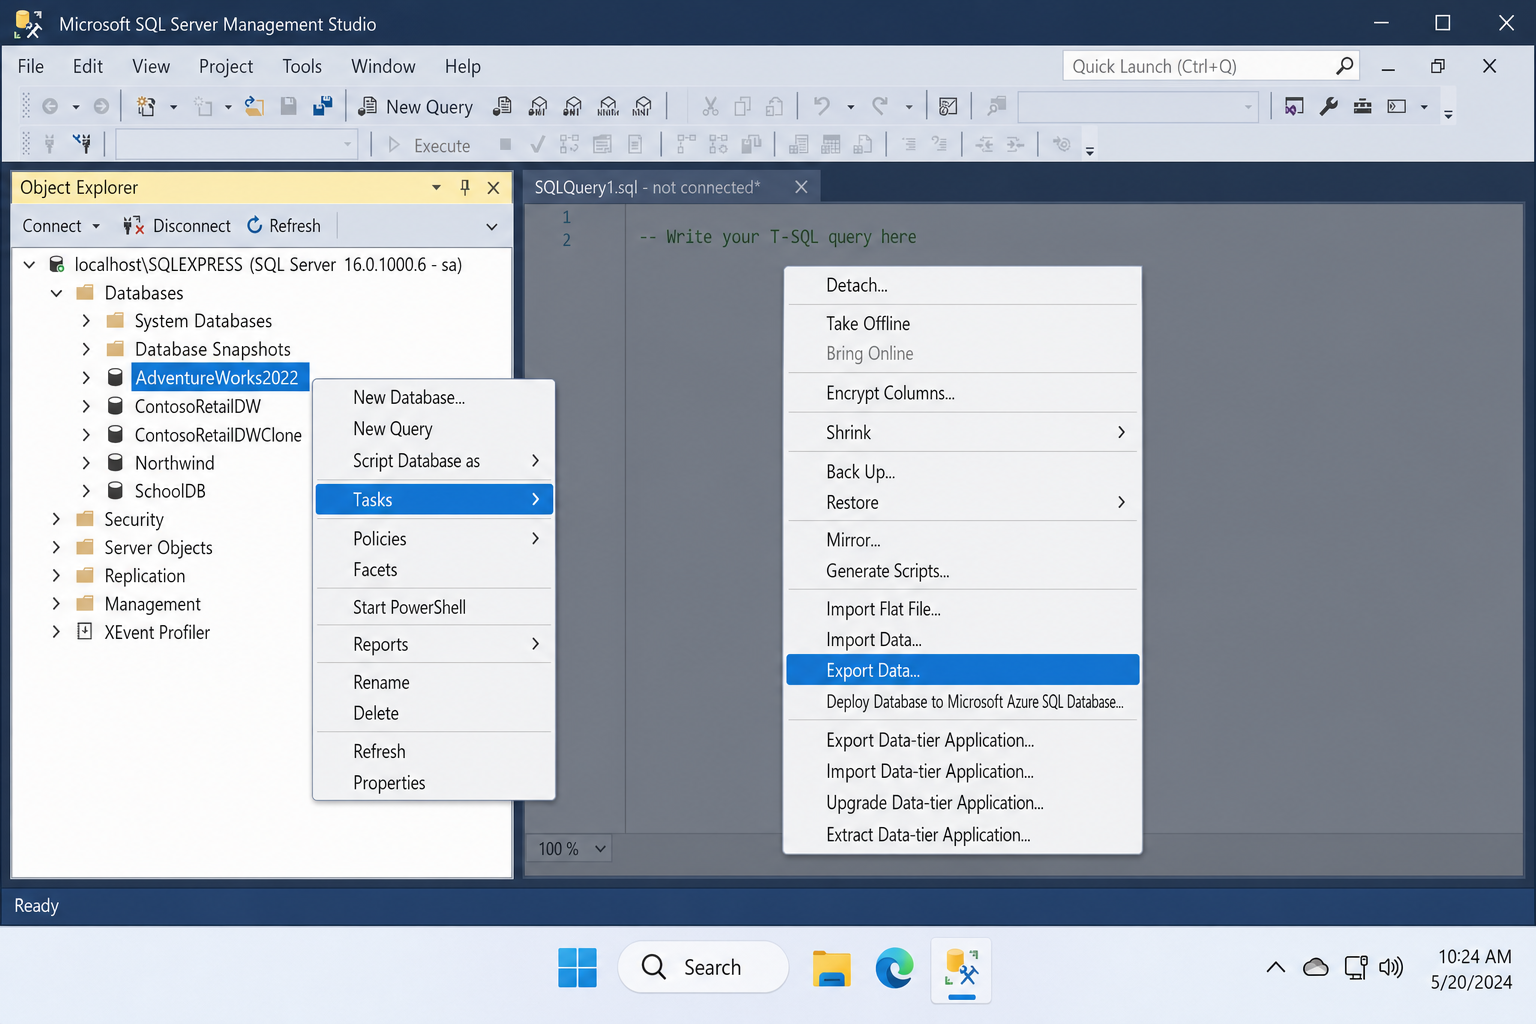Open the Toolbox icon

tap(1362, 106)
